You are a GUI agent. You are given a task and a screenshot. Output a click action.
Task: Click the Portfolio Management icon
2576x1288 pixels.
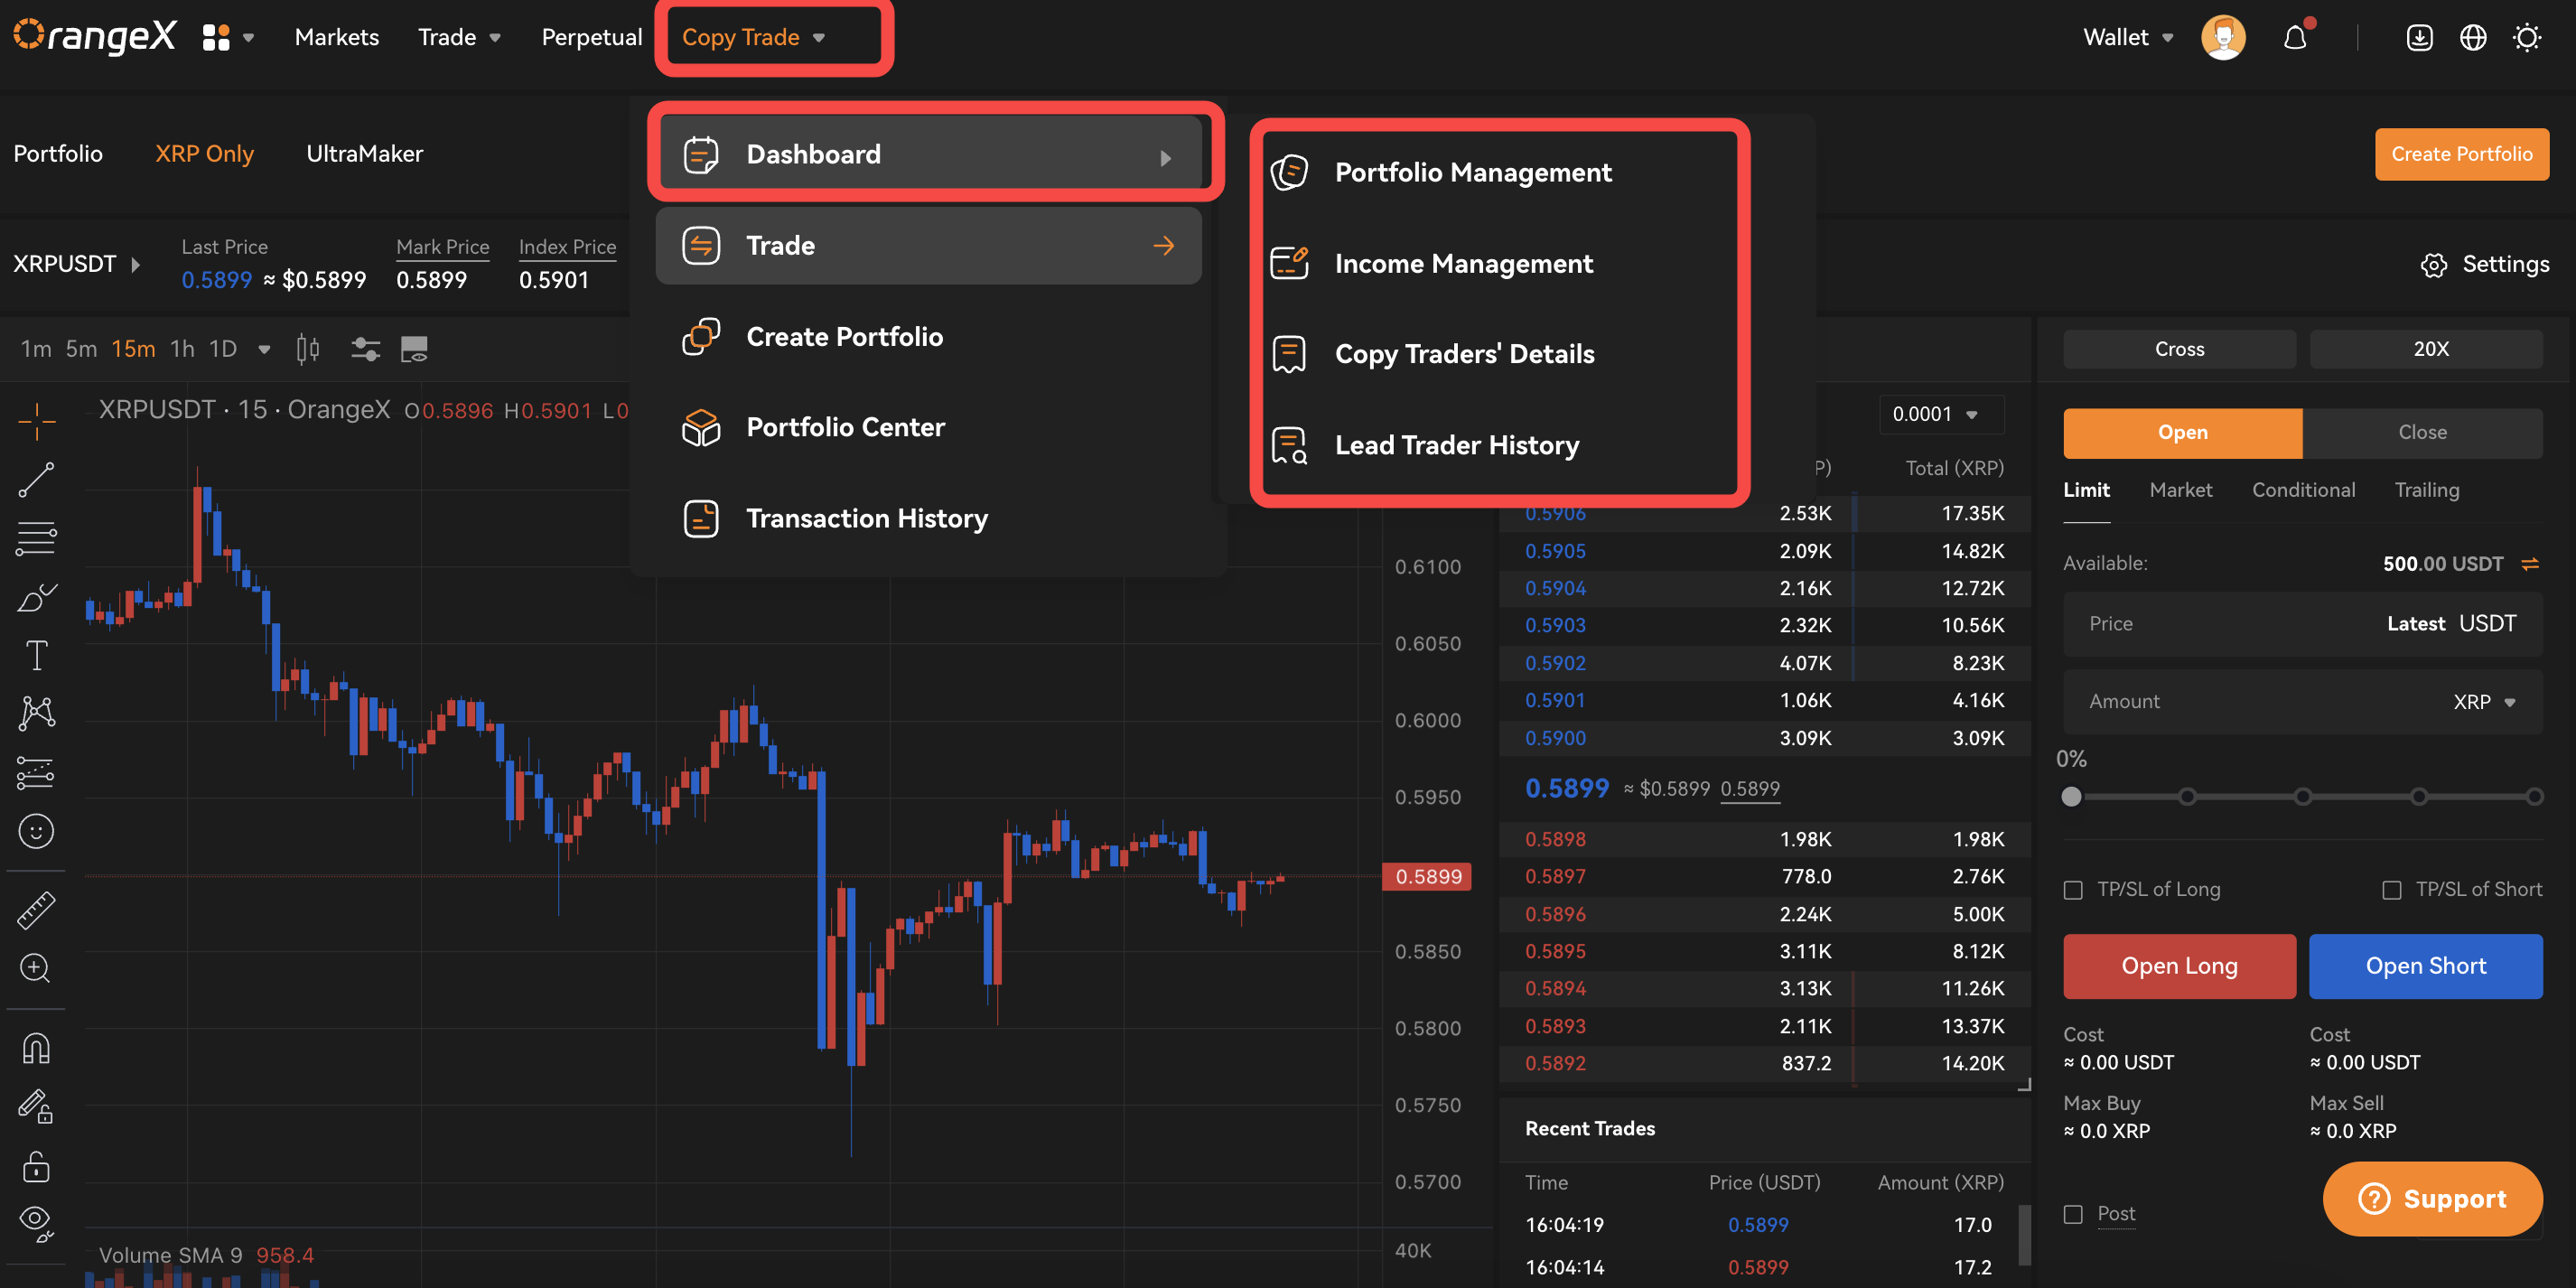(x=1290, y=172)
